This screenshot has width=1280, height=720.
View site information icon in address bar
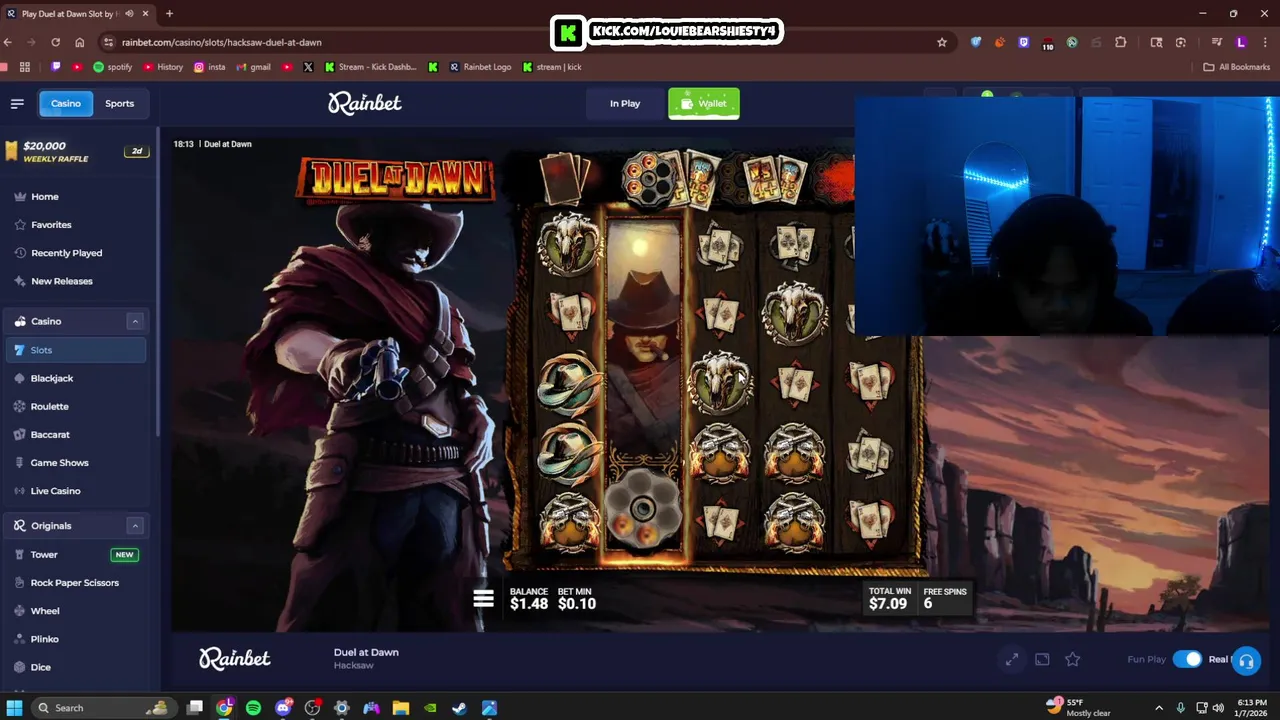click(x=108, y=42)
